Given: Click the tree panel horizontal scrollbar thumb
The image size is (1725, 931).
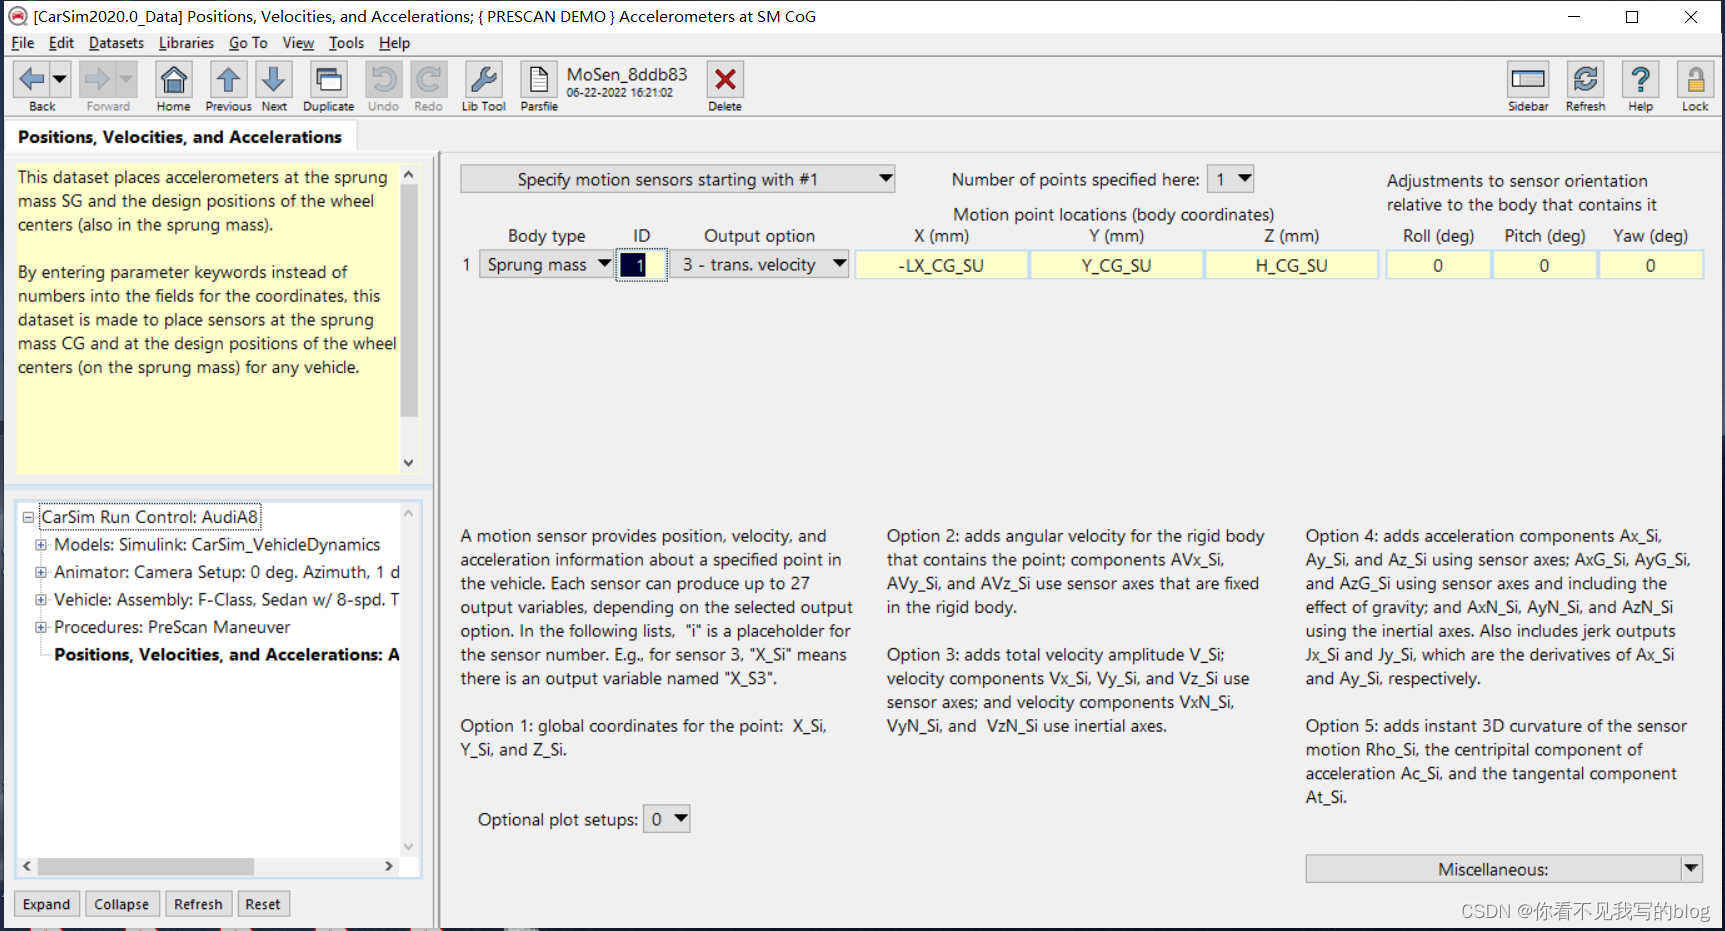Looking at the screenshot, I should coord(145,866).
